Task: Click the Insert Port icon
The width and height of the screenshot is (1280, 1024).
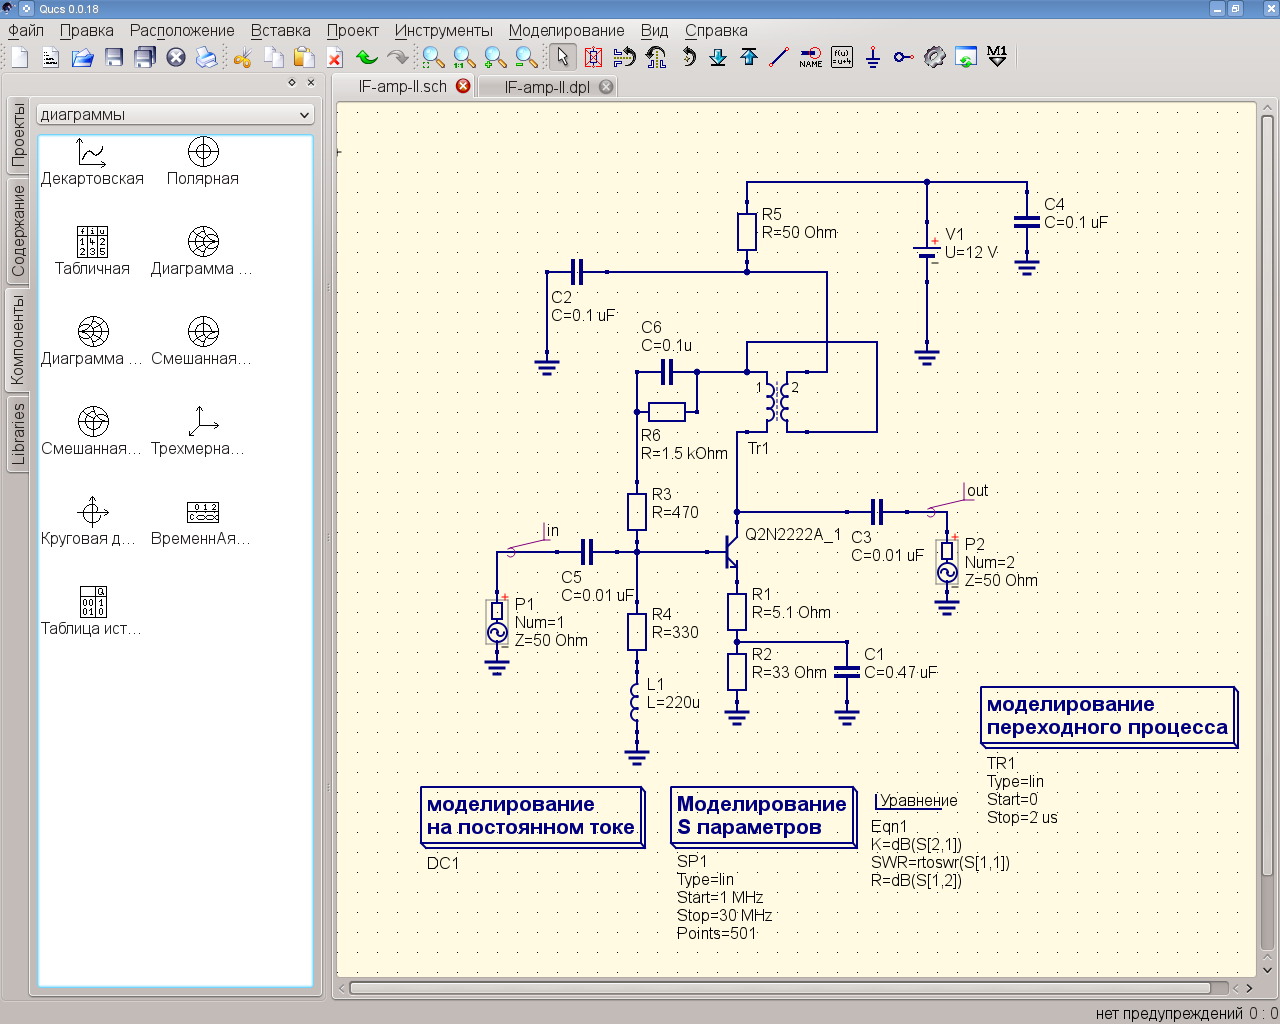Action: [x=903, y=57]
